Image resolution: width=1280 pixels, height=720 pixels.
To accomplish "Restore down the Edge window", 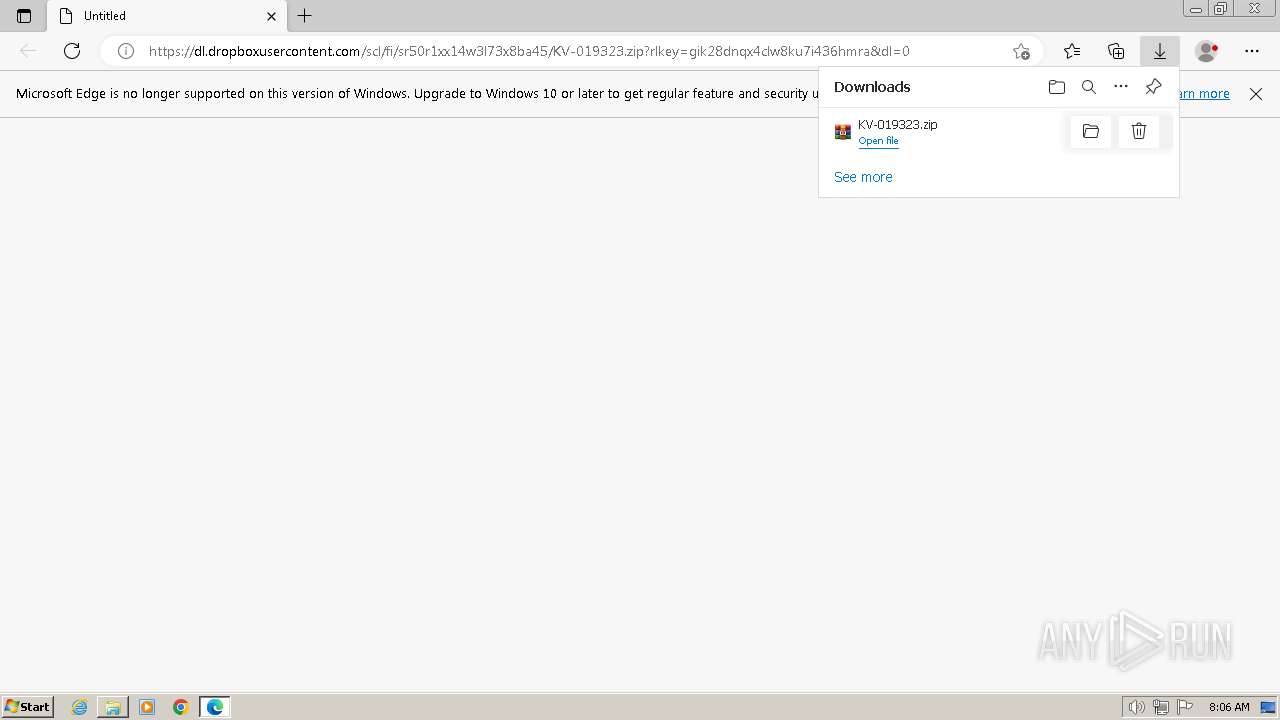I will pos(1221,9).
